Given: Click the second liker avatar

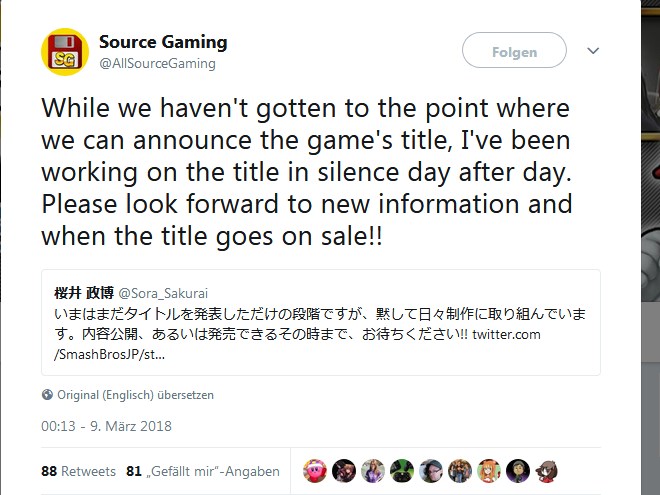Looking at the screenshot, I should (x=344, y=471).
